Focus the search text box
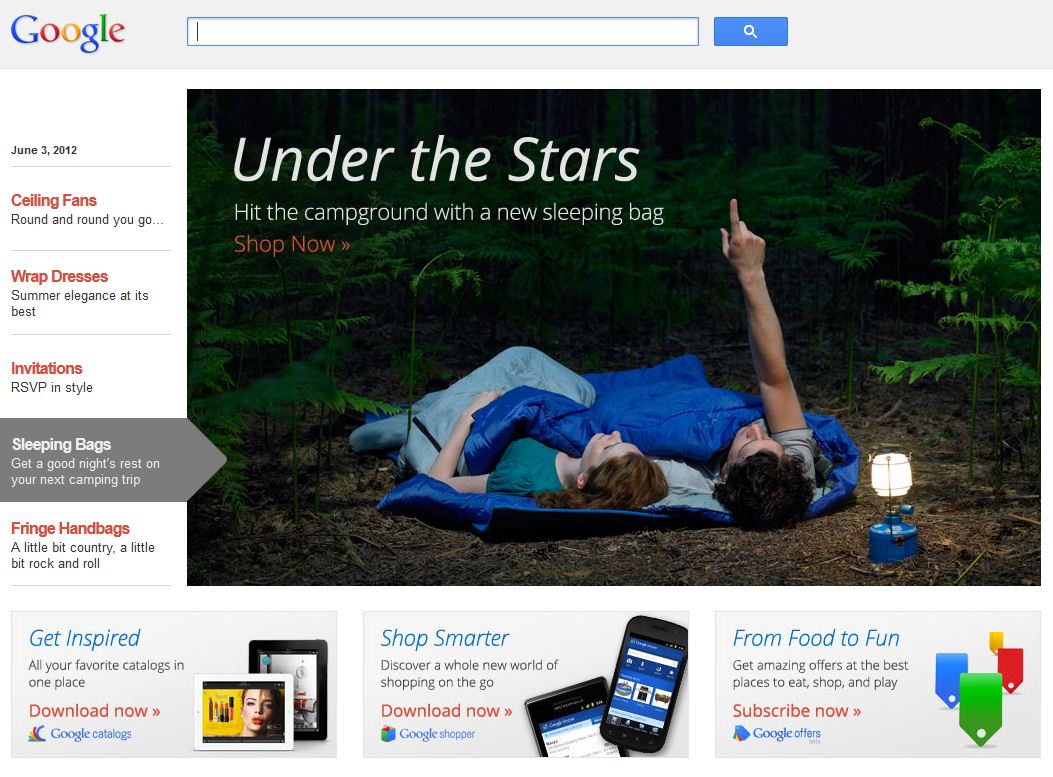The image size is (1053, 777). click(x=443, y=32)
